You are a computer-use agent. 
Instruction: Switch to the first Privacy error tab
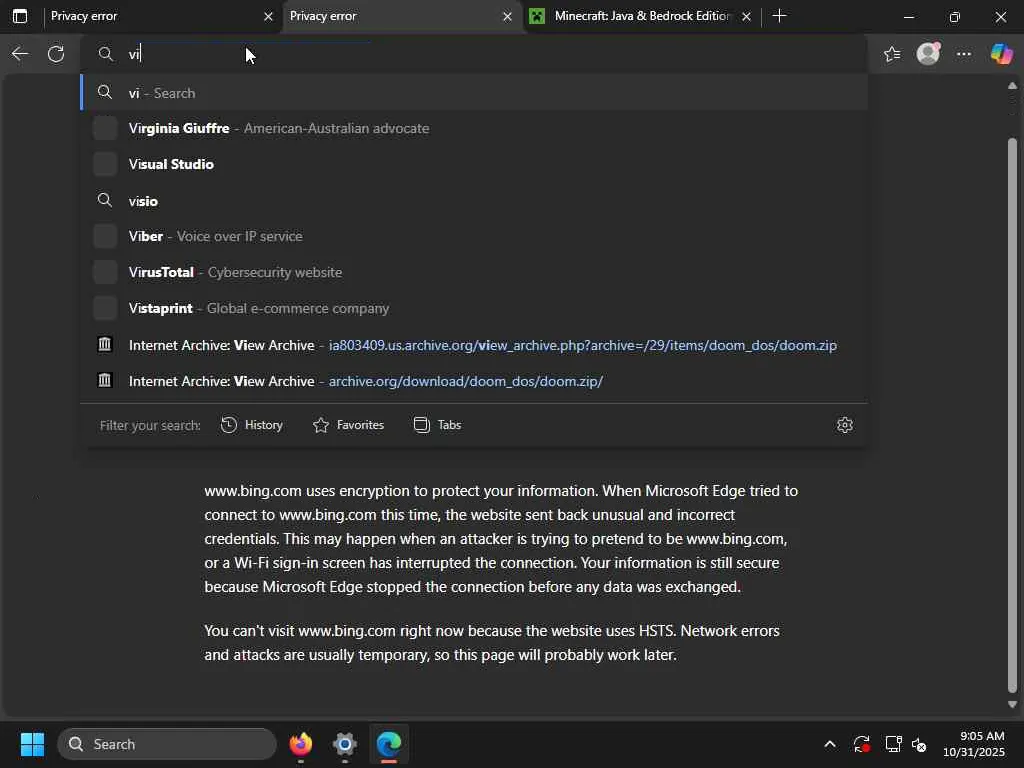pos(160,16)
